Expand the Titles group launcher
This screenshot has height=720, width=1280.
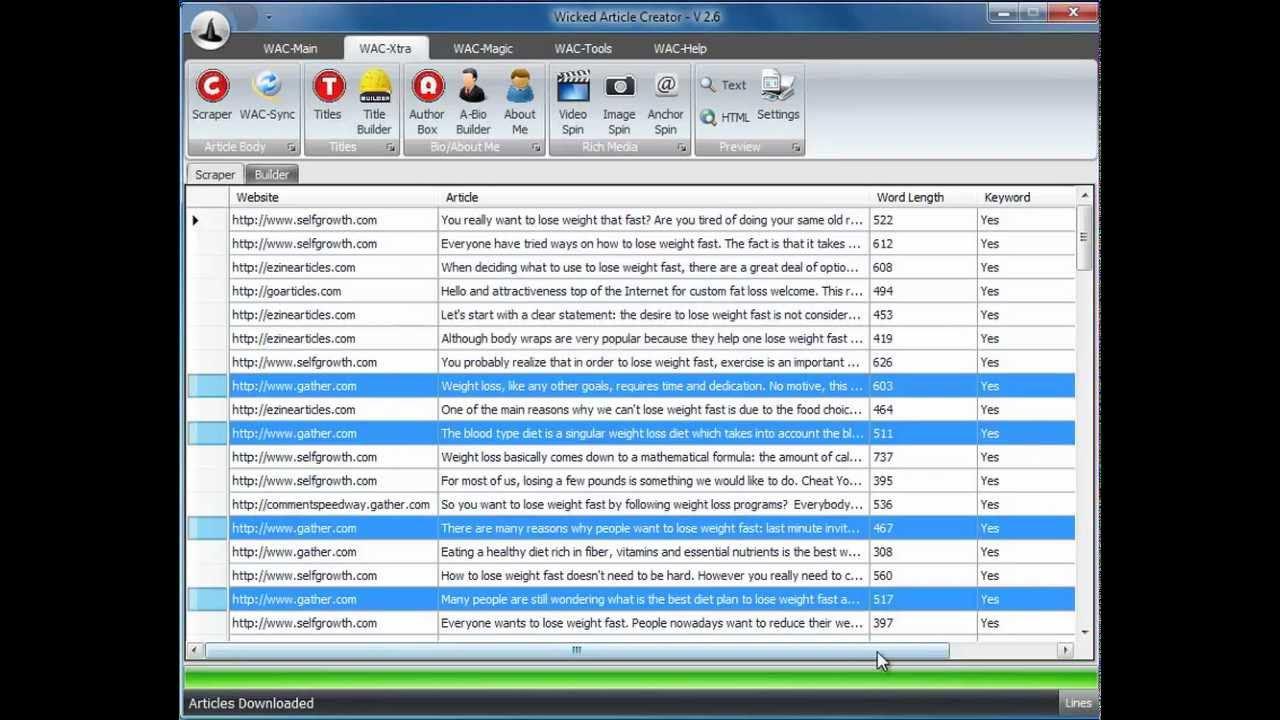pos(391,148)
